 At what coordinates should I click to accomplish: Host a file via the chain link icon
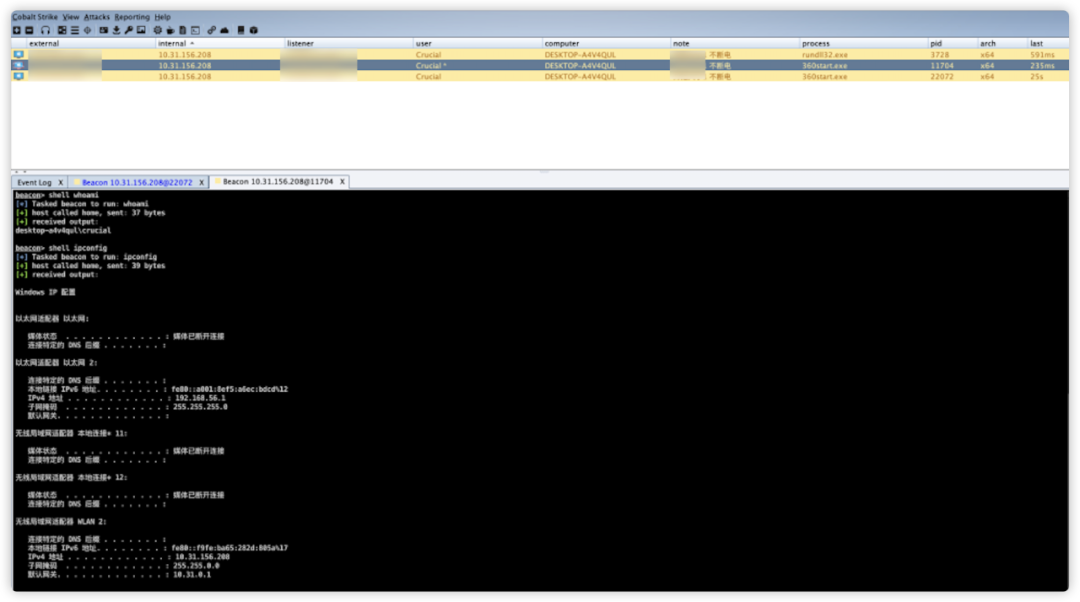coord(211,30)
